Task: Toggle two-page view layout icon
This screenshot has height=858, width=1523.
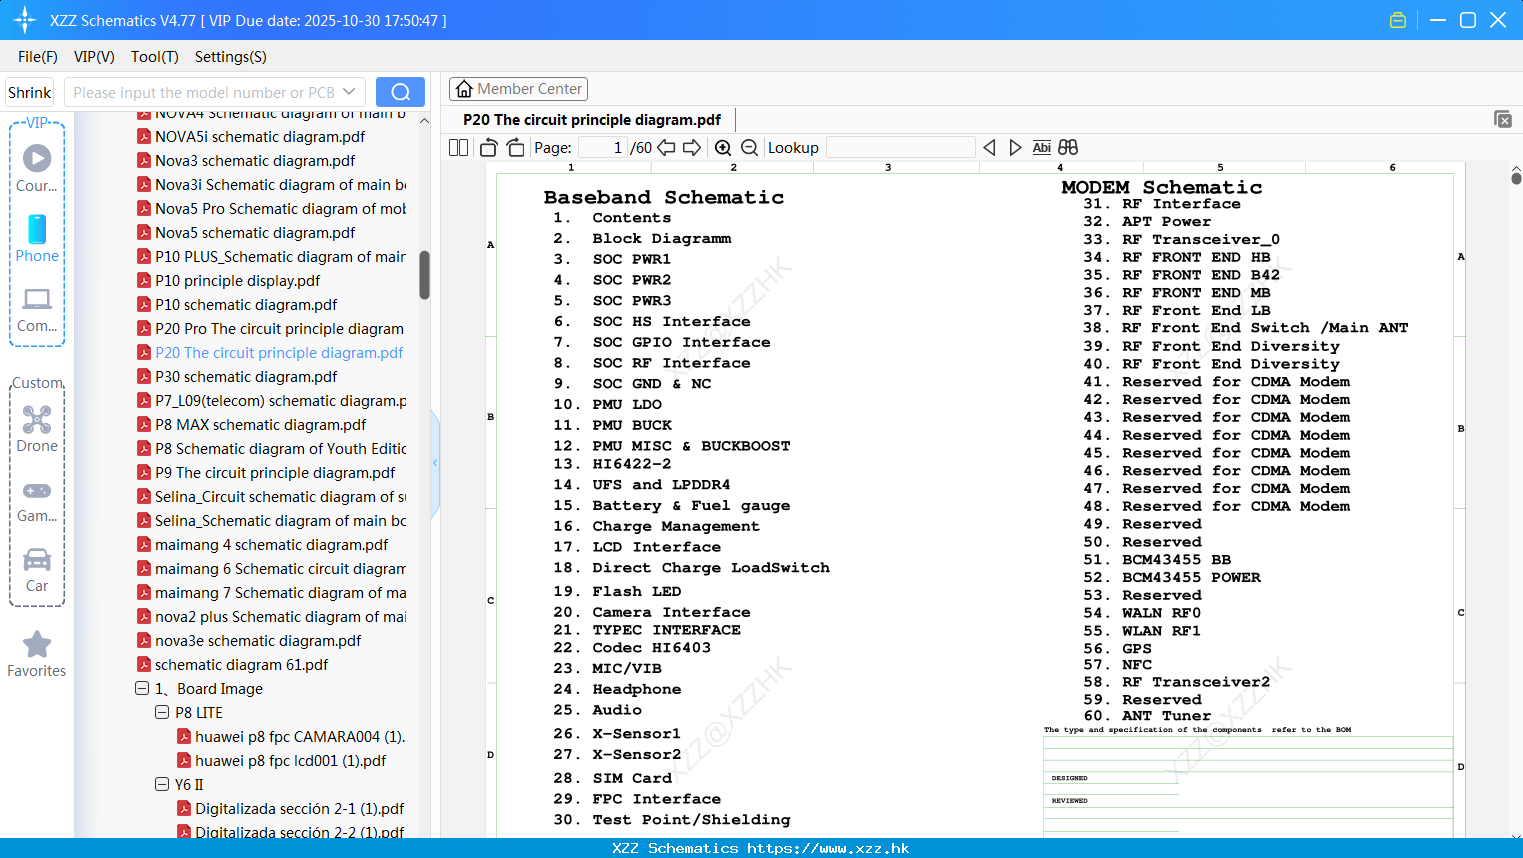Action: (x=458, y=147)
